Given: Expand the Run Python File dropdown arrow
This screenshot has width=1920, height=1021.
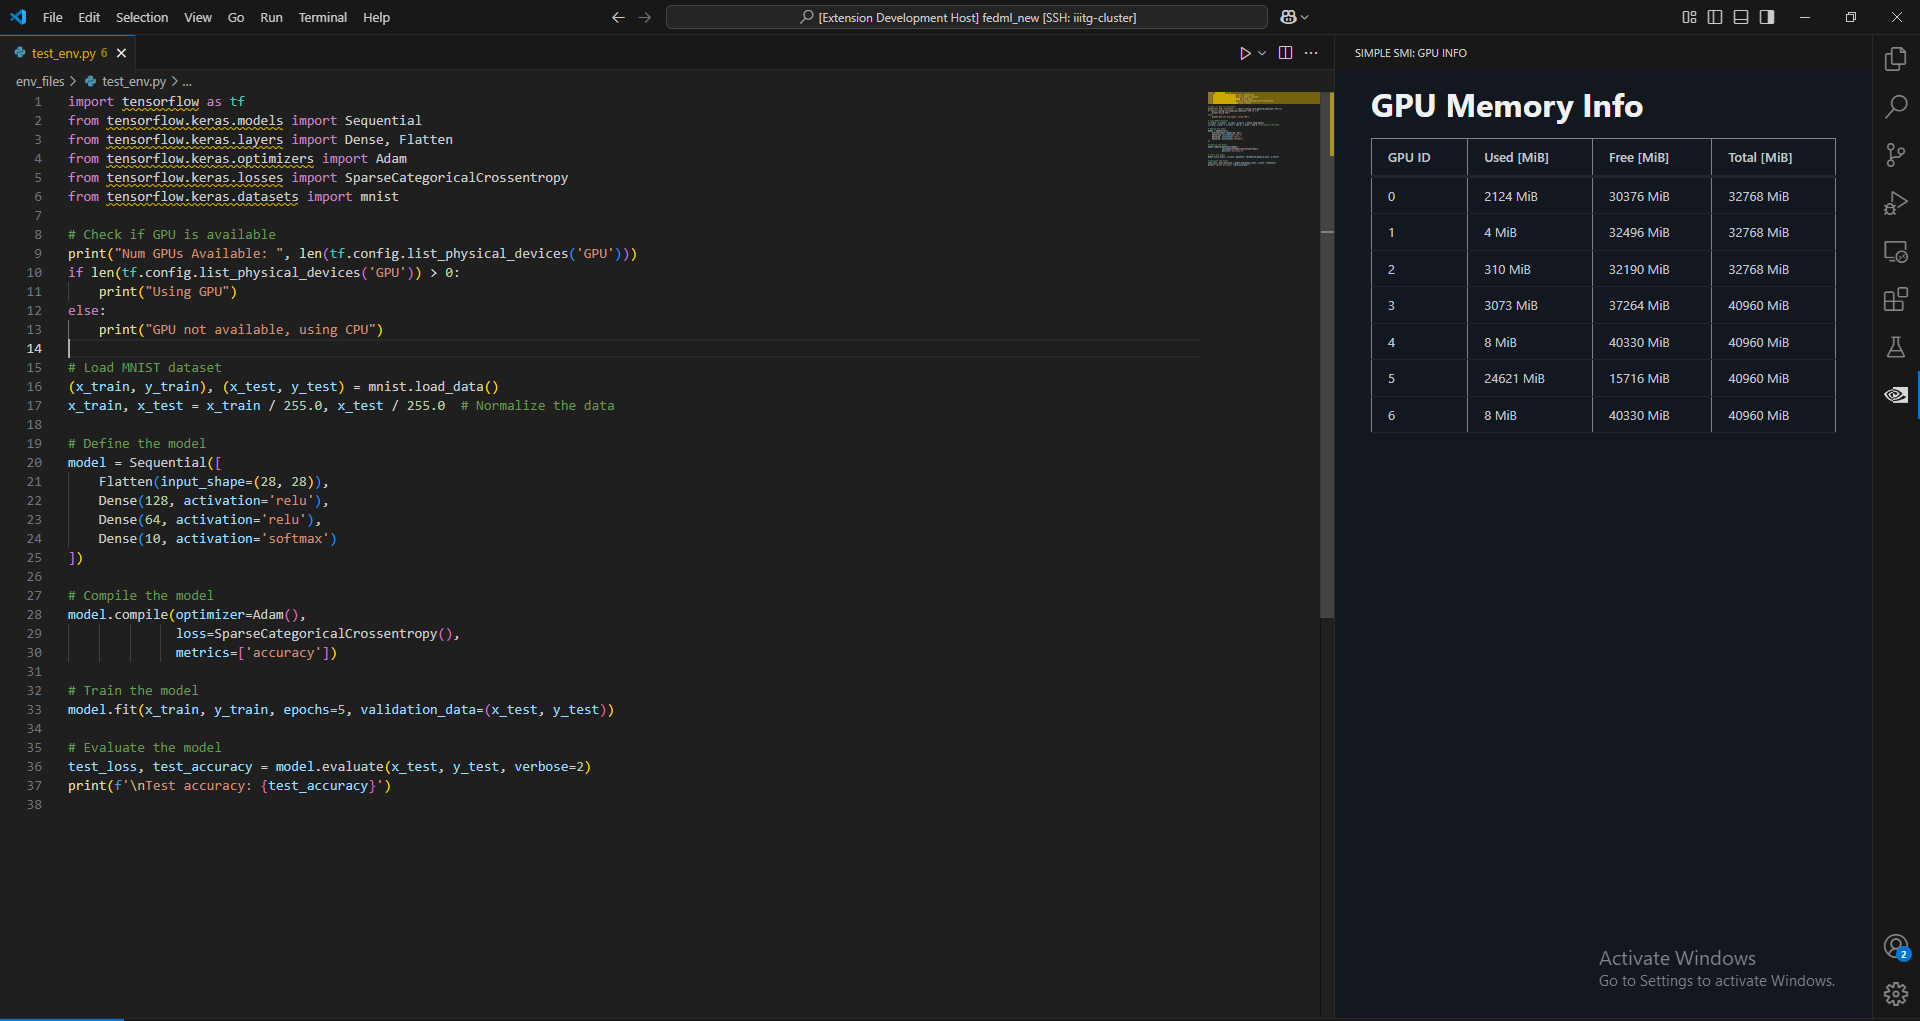Looking at the screenshot, I should pos(1262,53).
